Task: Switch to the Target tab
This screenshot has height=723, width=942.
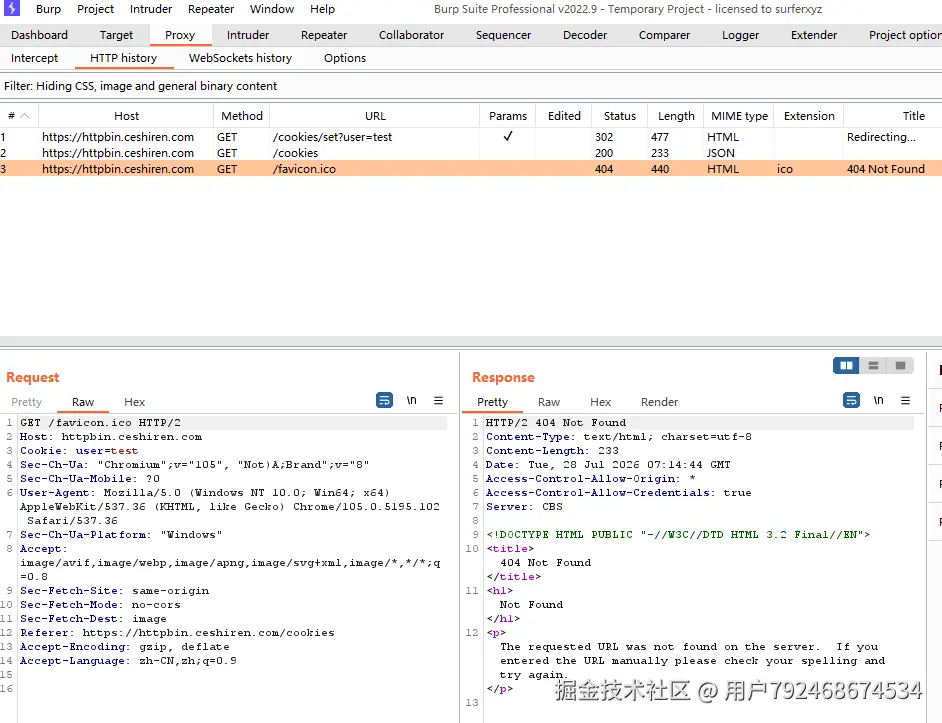Action: (x=116, y=35)
